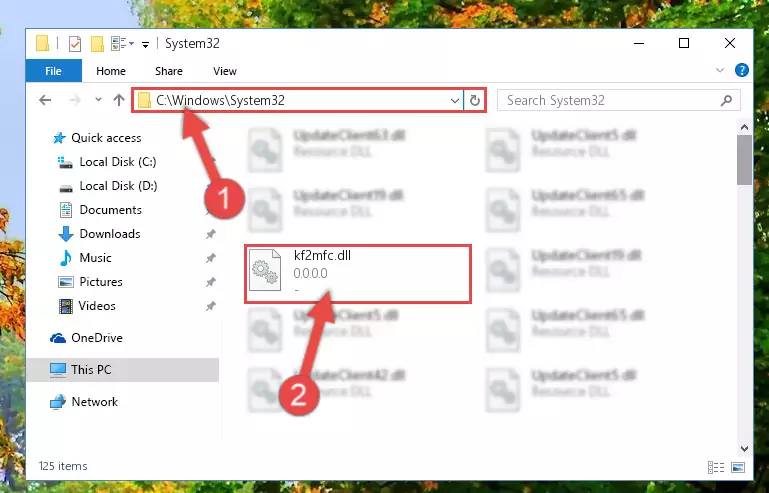Click the address bar path C:\Windows\System32
The image size is (769, 493).
(x=220, y=100)
